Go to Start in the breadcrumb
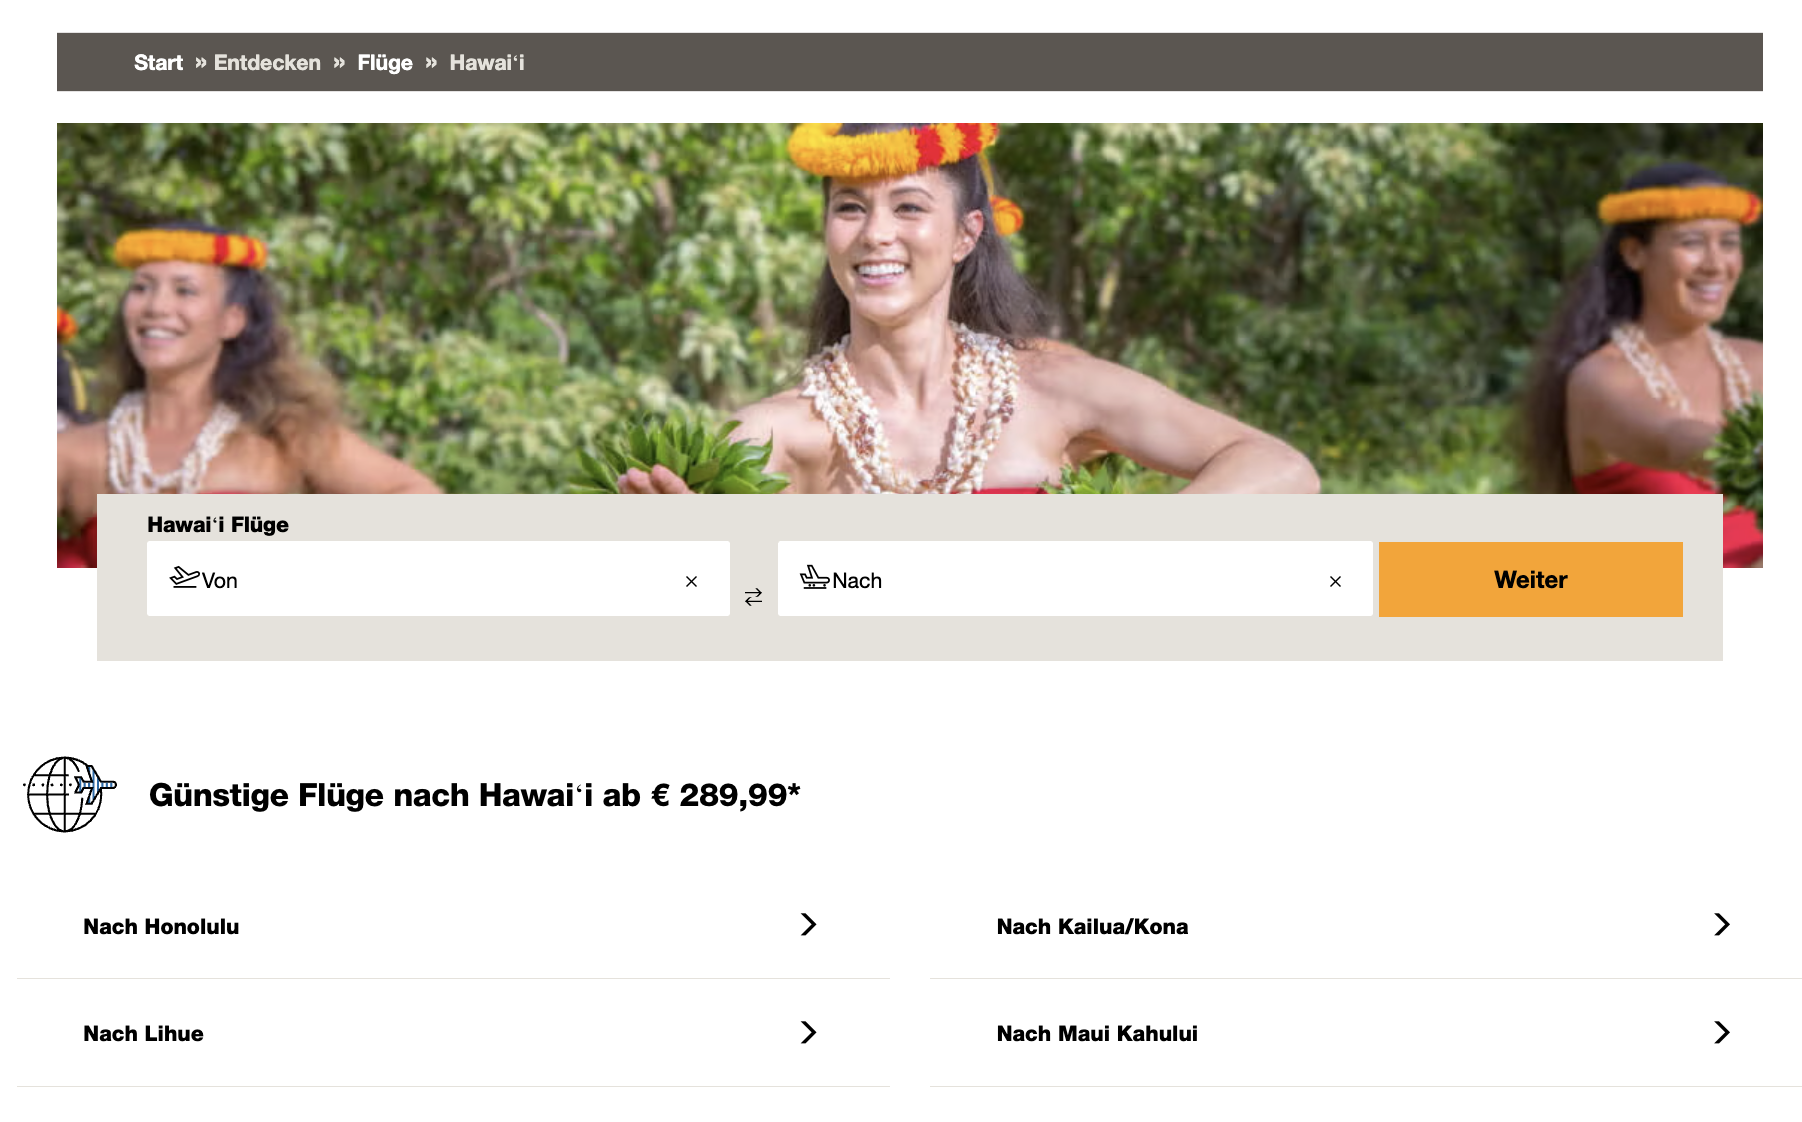 pos(158,63)
